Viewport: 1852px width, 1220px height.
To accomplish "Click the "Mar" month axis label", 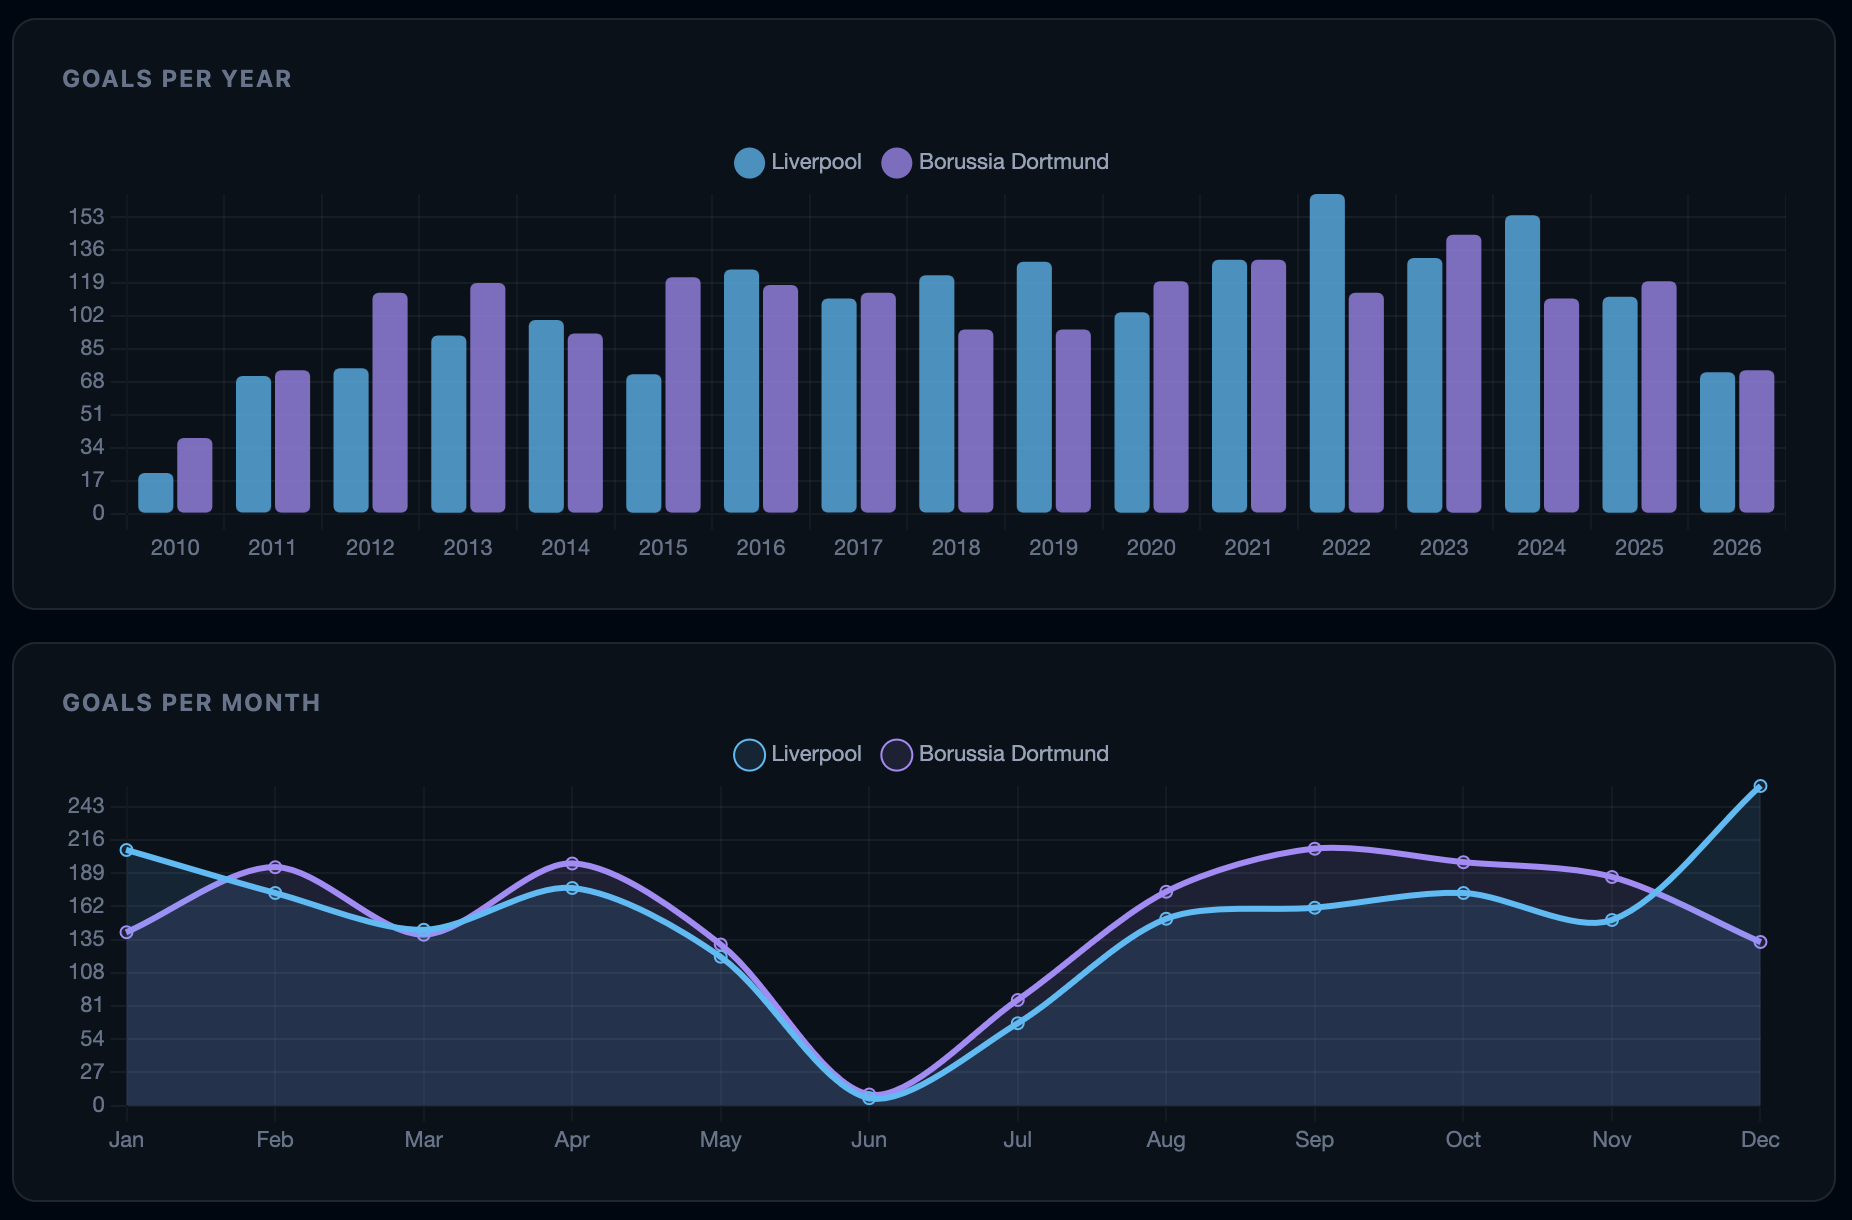I will coord(424,1140).
